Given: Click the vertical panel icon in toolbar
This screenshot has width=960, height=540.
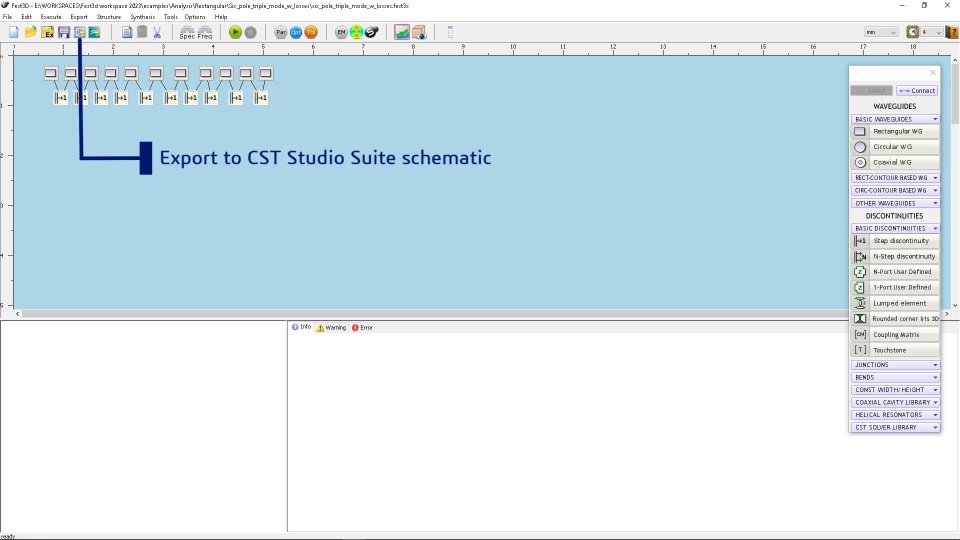Looking at the screenshot, I should [450, 32].
